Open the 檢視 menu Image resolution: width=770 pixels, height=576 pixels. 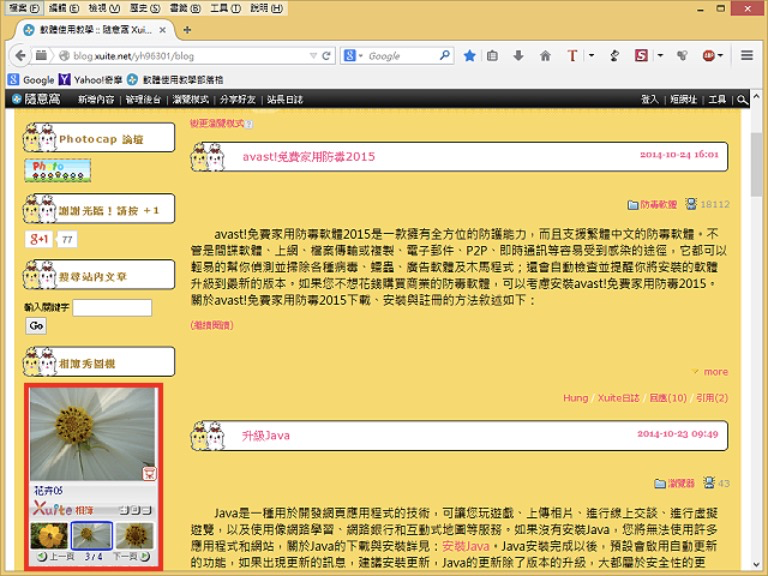pyautogui.click(x=104, y=8)
